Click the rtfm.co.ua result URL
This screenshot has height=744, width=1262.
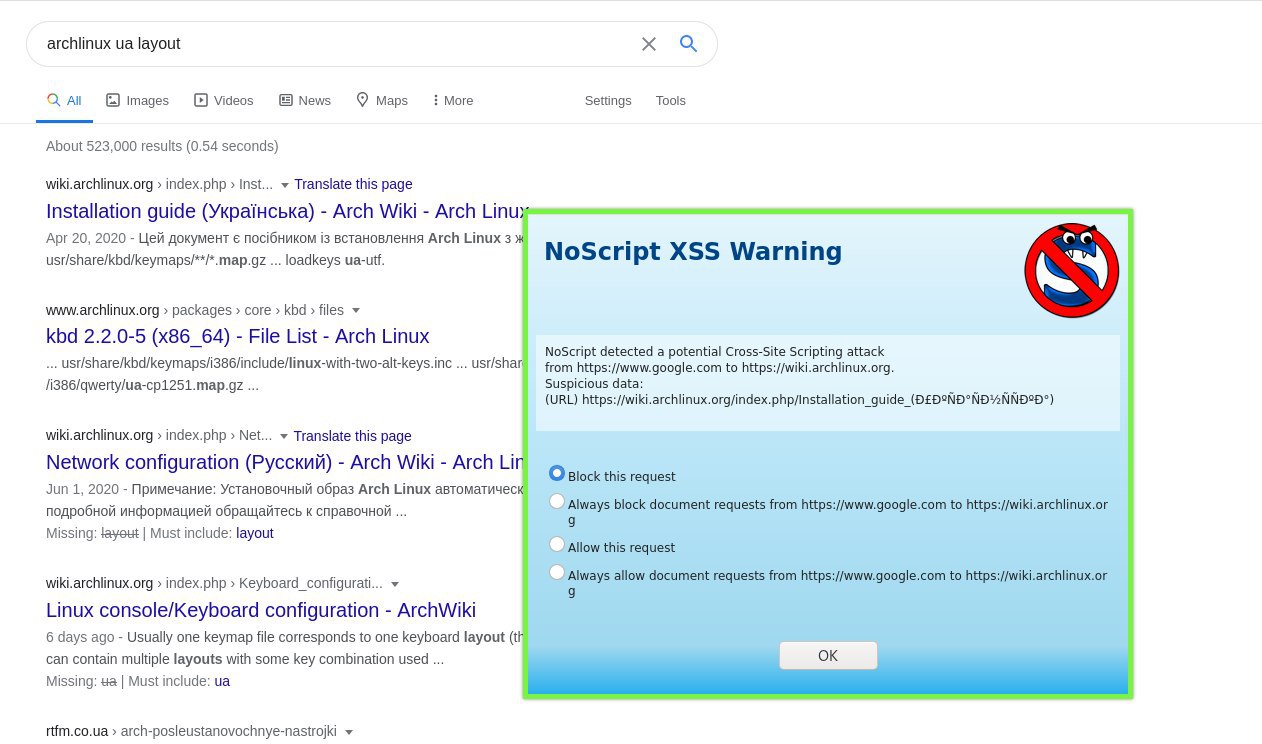click(191, 731)
